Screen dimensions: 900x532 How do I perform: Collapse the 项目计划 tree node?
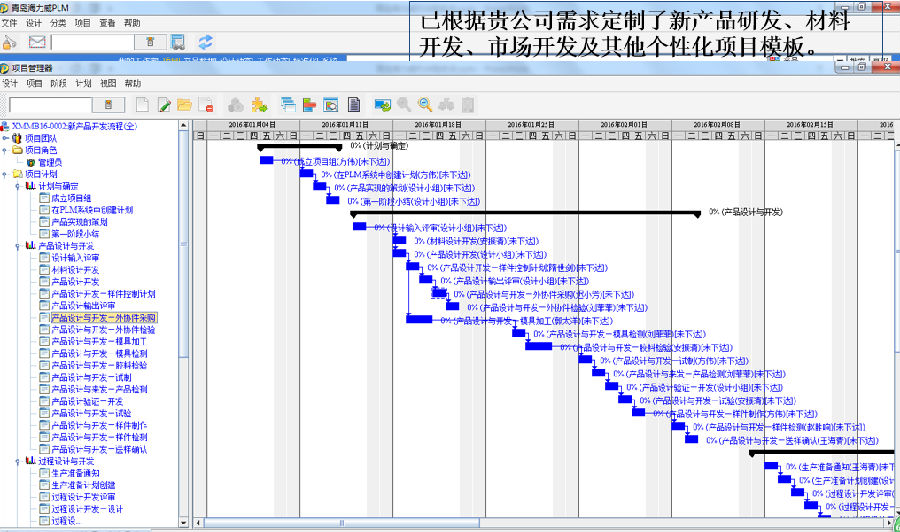pos(6,173)
